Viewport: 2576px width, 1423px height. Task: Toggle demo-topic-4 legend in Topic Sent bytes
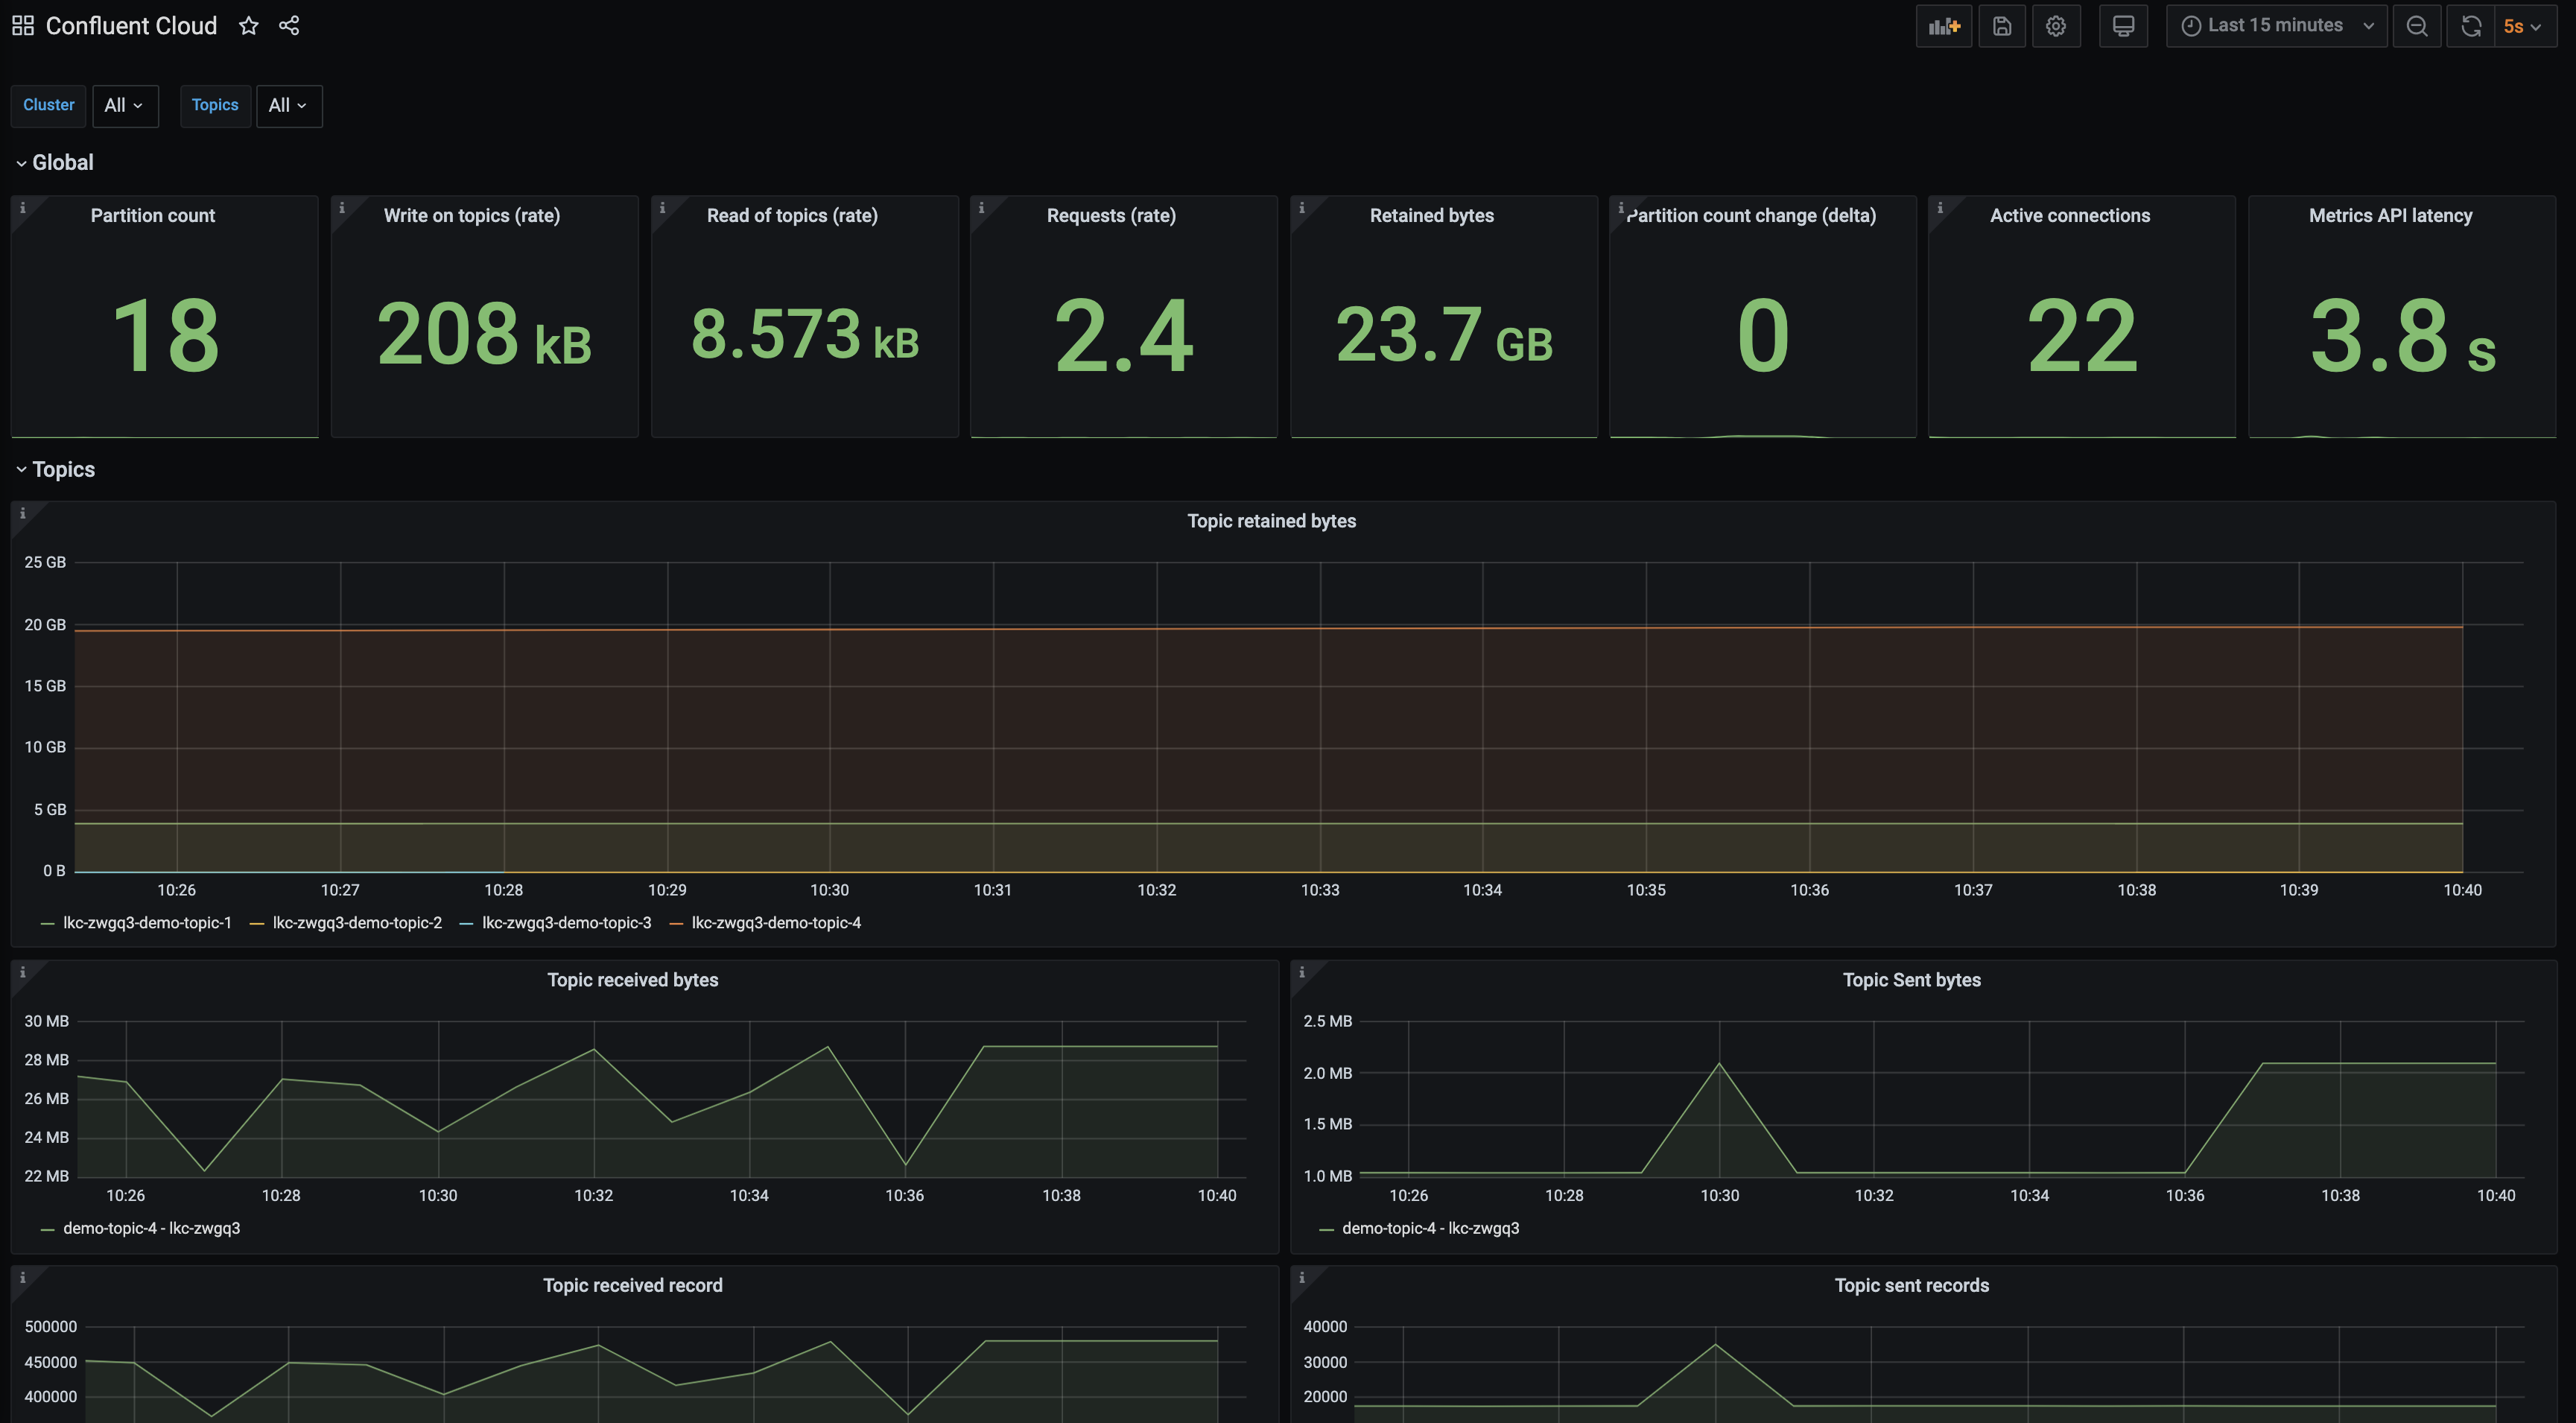tap(1430, 1228)
